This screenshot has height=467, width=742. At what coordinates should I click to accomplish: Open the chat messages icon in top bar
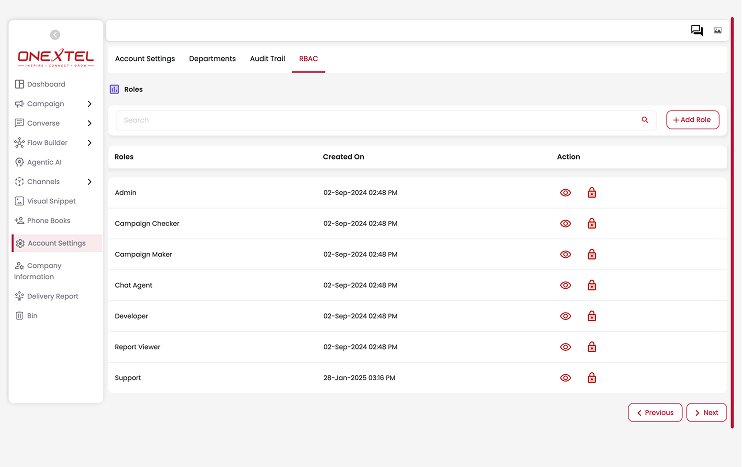(x=697, y=31)
